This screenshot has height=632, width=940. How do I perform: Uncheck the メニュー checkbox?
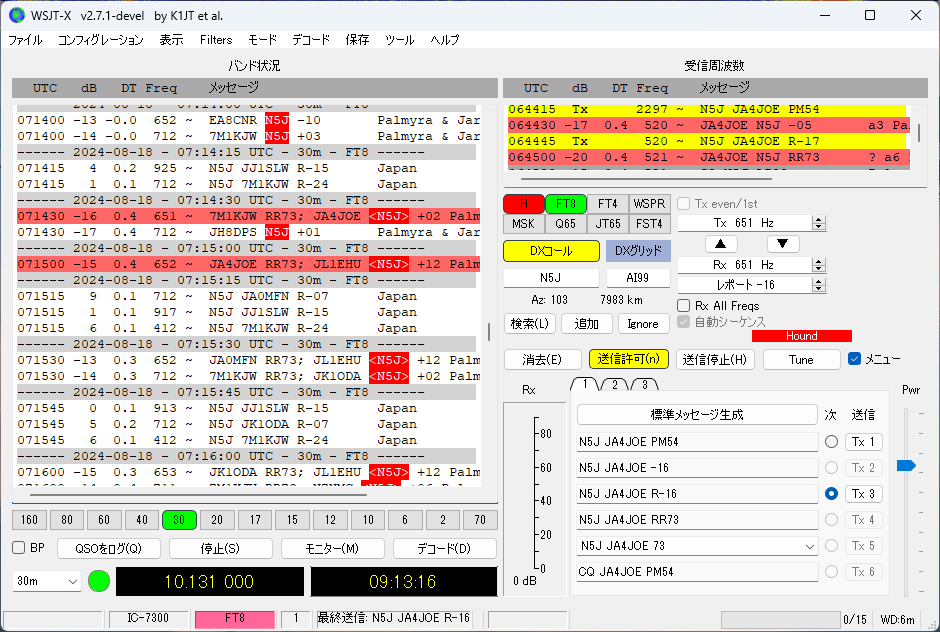tap(855, 359)
